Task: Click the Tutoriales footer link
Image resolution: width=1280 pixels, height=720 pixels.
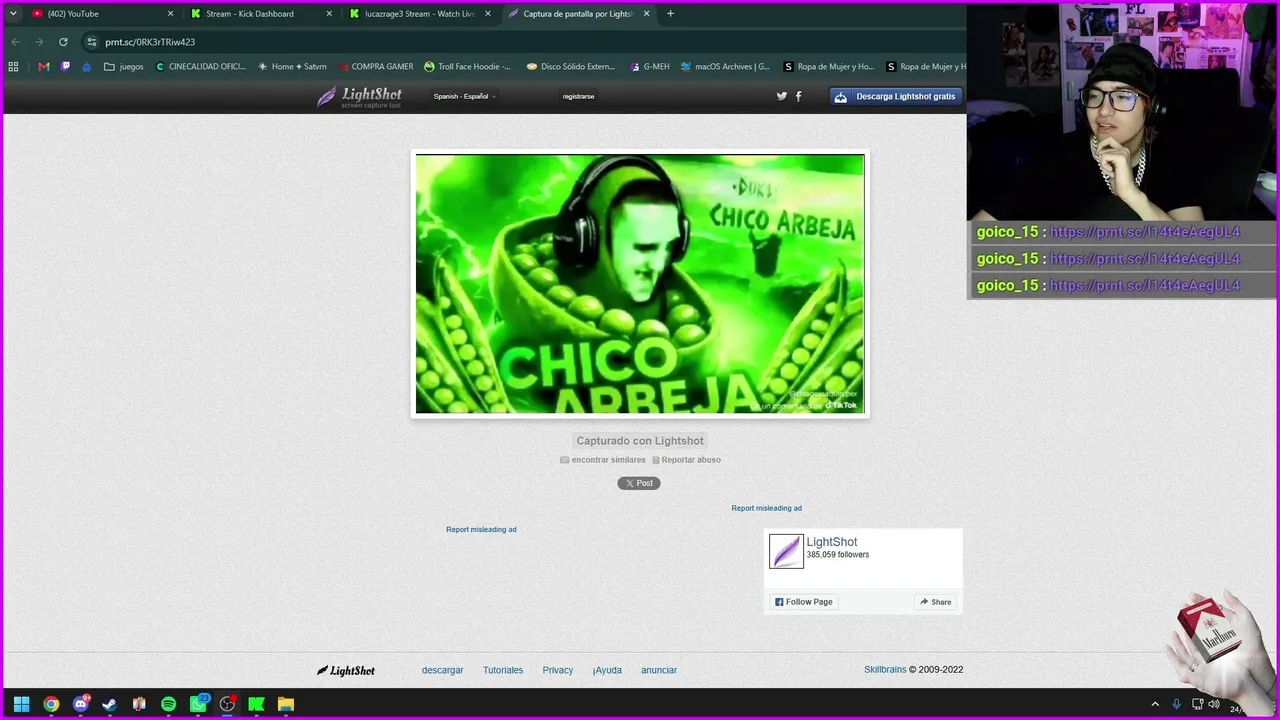Action: (503, 670)
